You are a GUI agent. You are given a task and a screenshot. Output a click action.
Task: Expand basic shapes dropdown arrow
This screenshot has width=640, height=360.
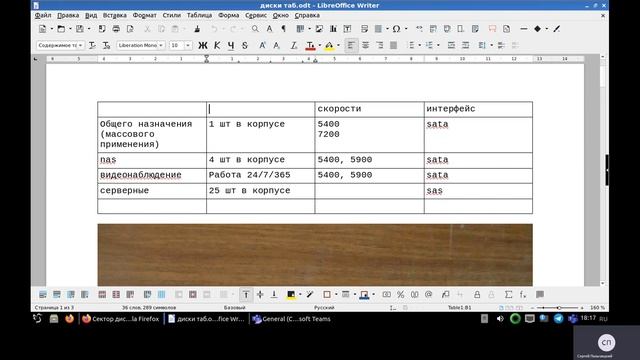click(547, 29)
